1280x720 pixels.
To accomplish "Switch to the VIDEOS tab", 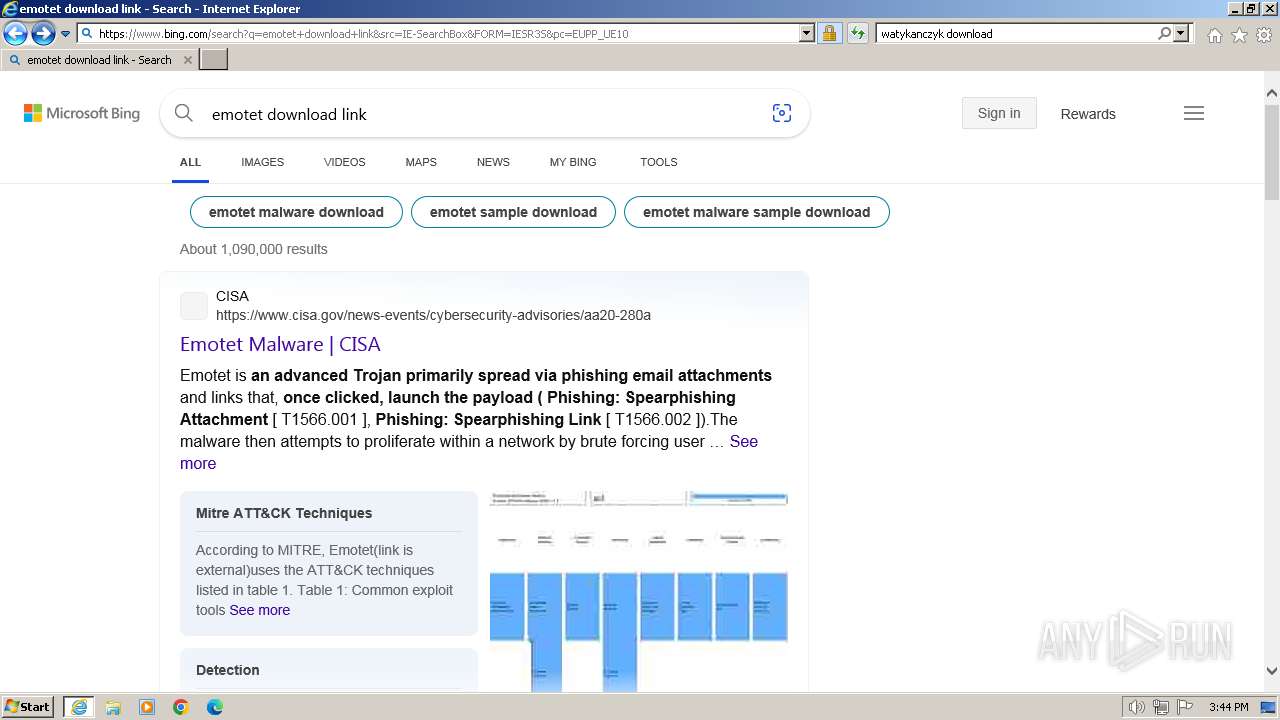I will click(x=344, y=162).
